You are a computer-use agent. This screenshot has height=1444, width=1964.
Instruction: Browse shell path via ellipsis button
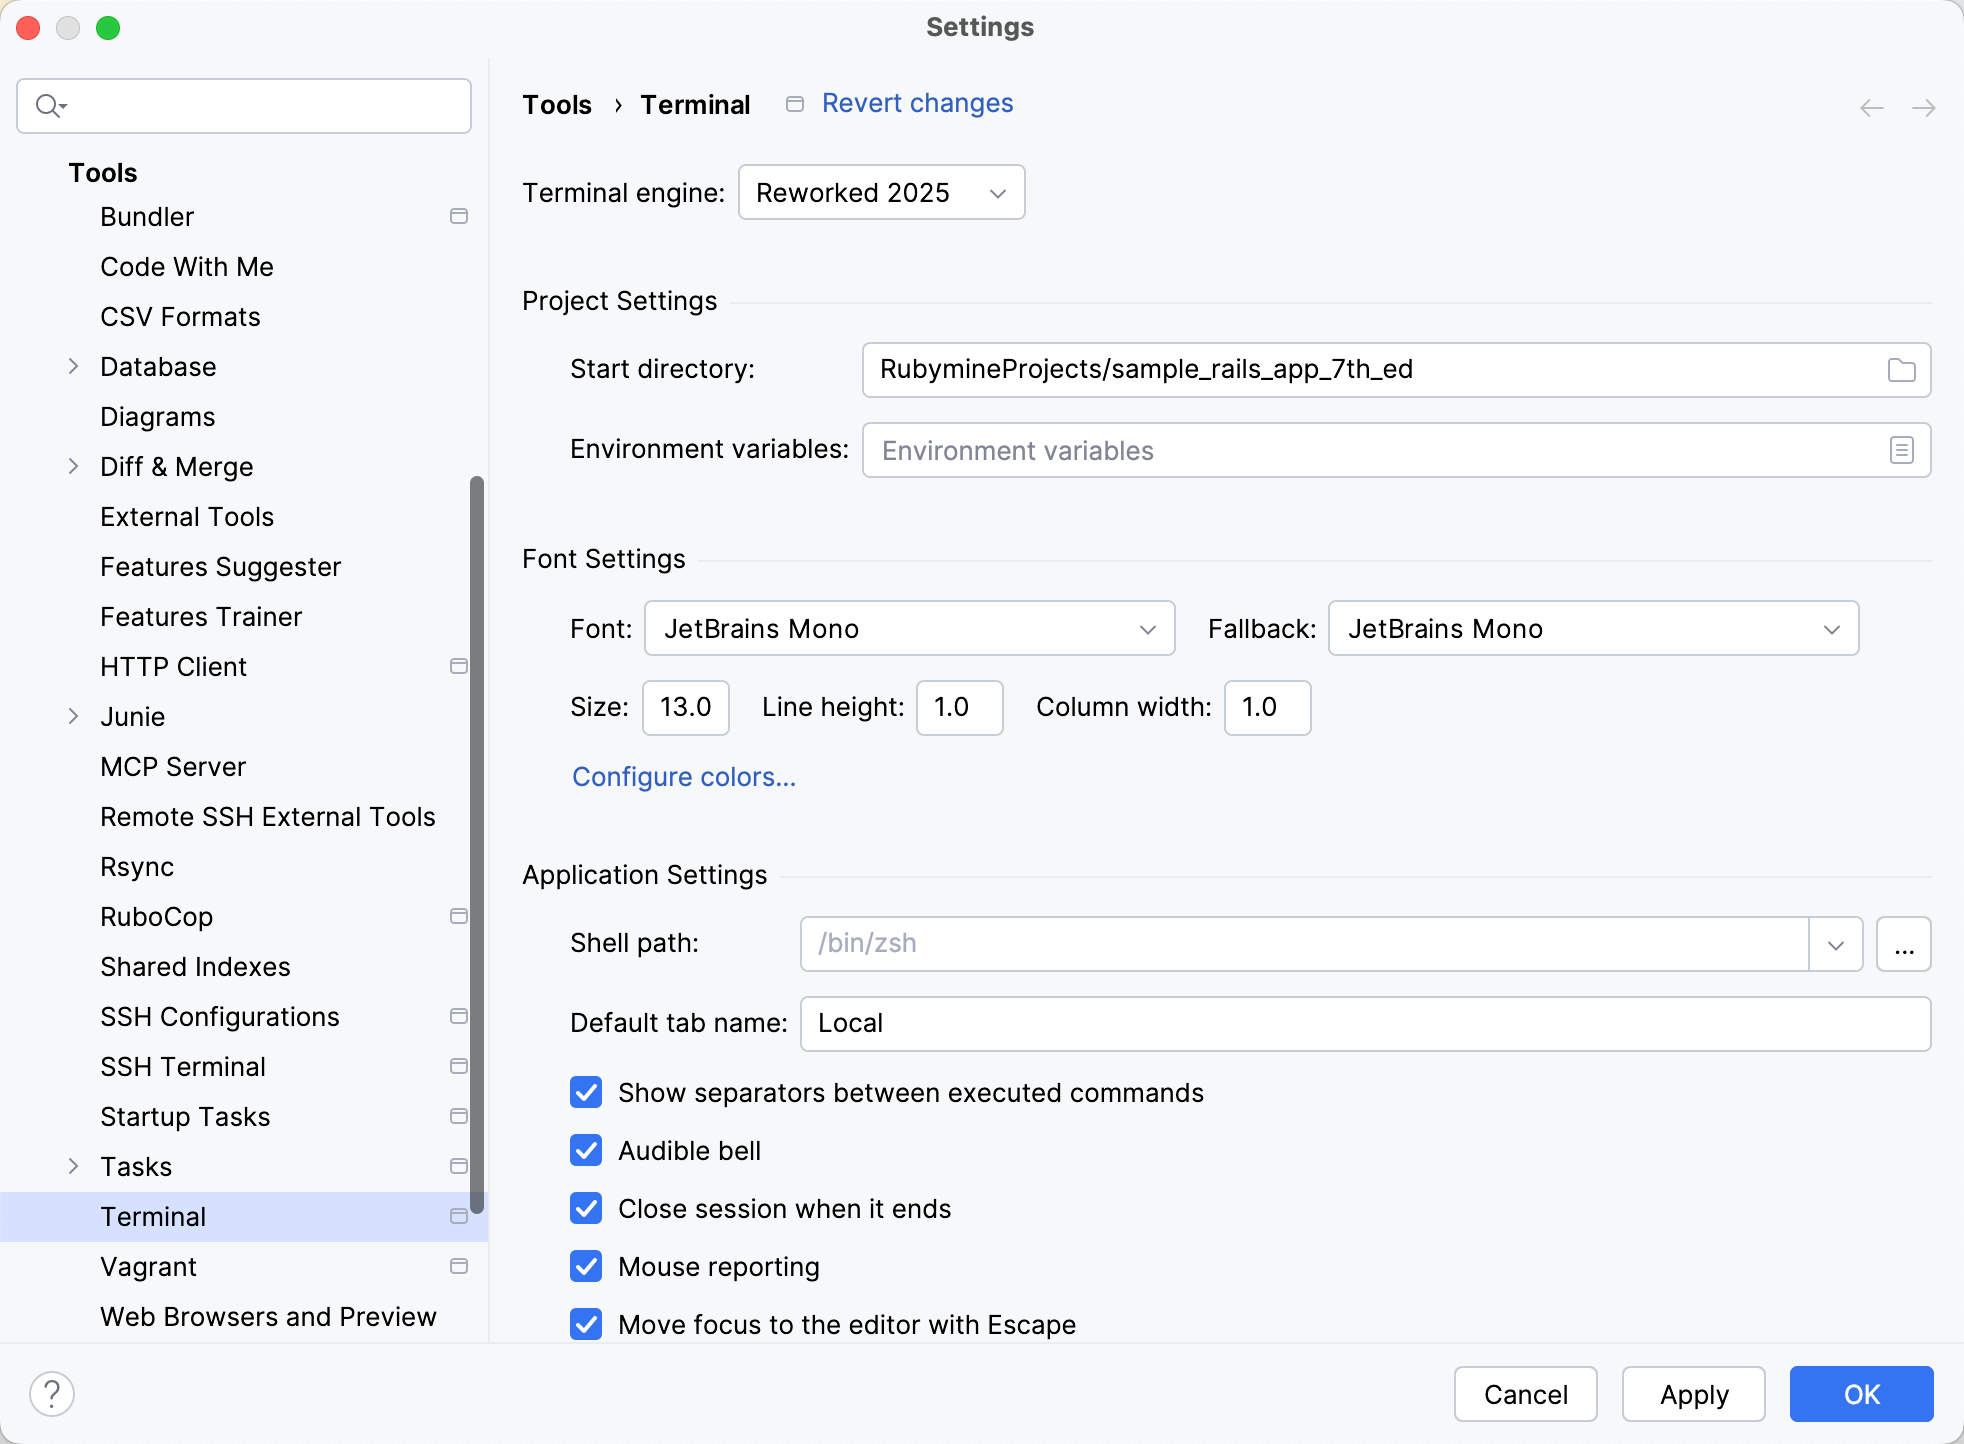(1903, 943)
